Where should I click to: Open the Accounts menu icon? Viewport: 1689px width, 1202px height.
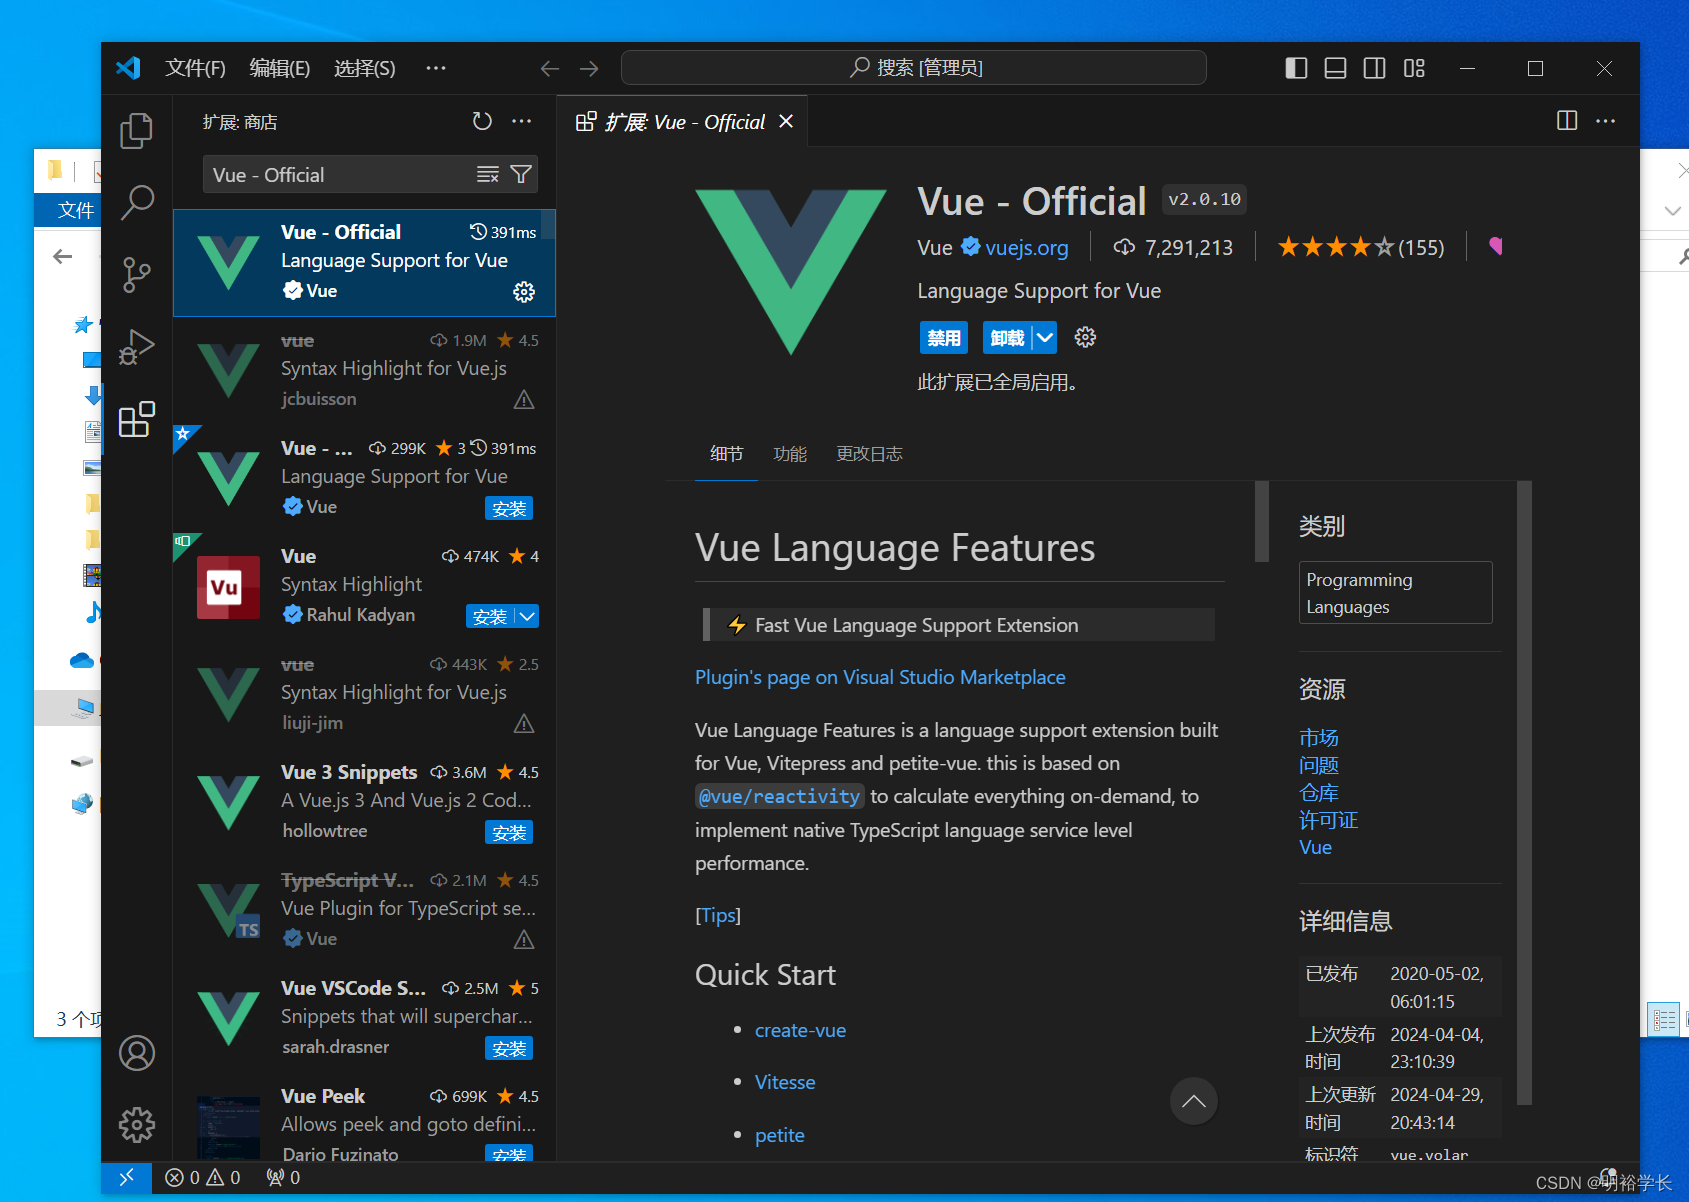click(x=136, y=1053)
